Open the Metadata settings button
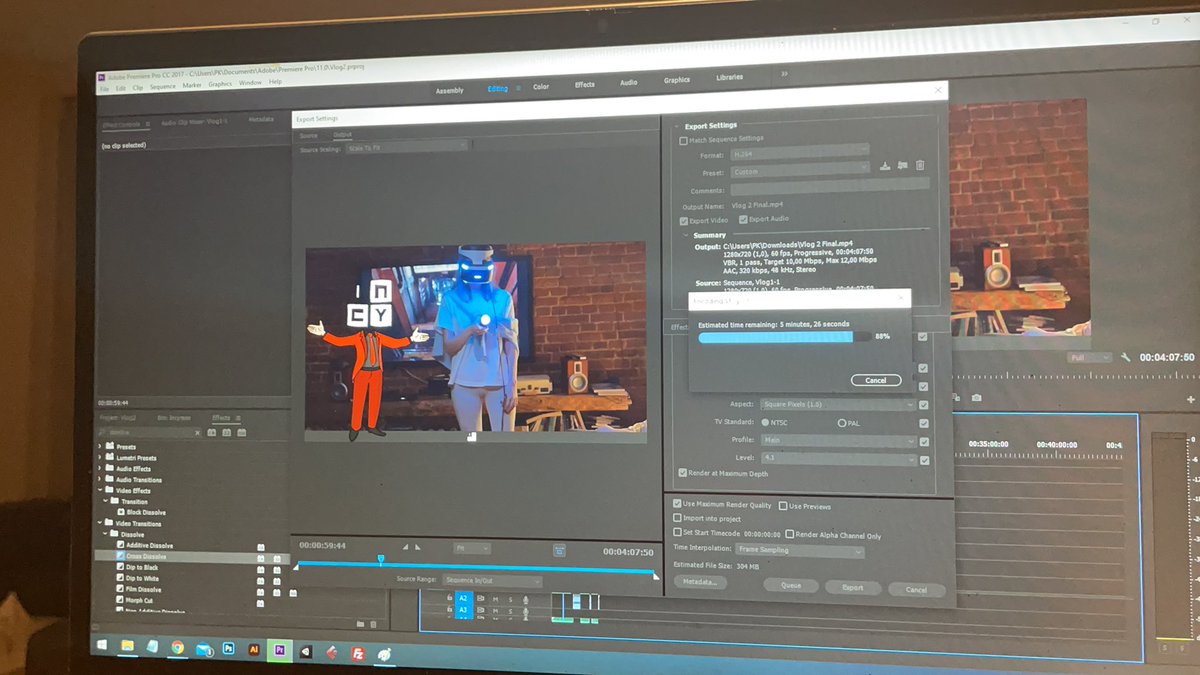This screenshot has height=675, width=1200. (x=699, y=581)
